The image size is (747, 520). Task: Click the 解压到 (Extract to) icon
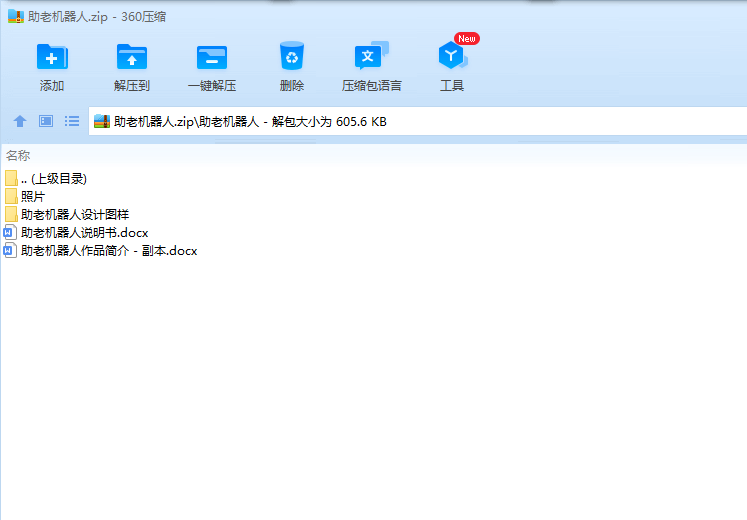coord(132,57)
